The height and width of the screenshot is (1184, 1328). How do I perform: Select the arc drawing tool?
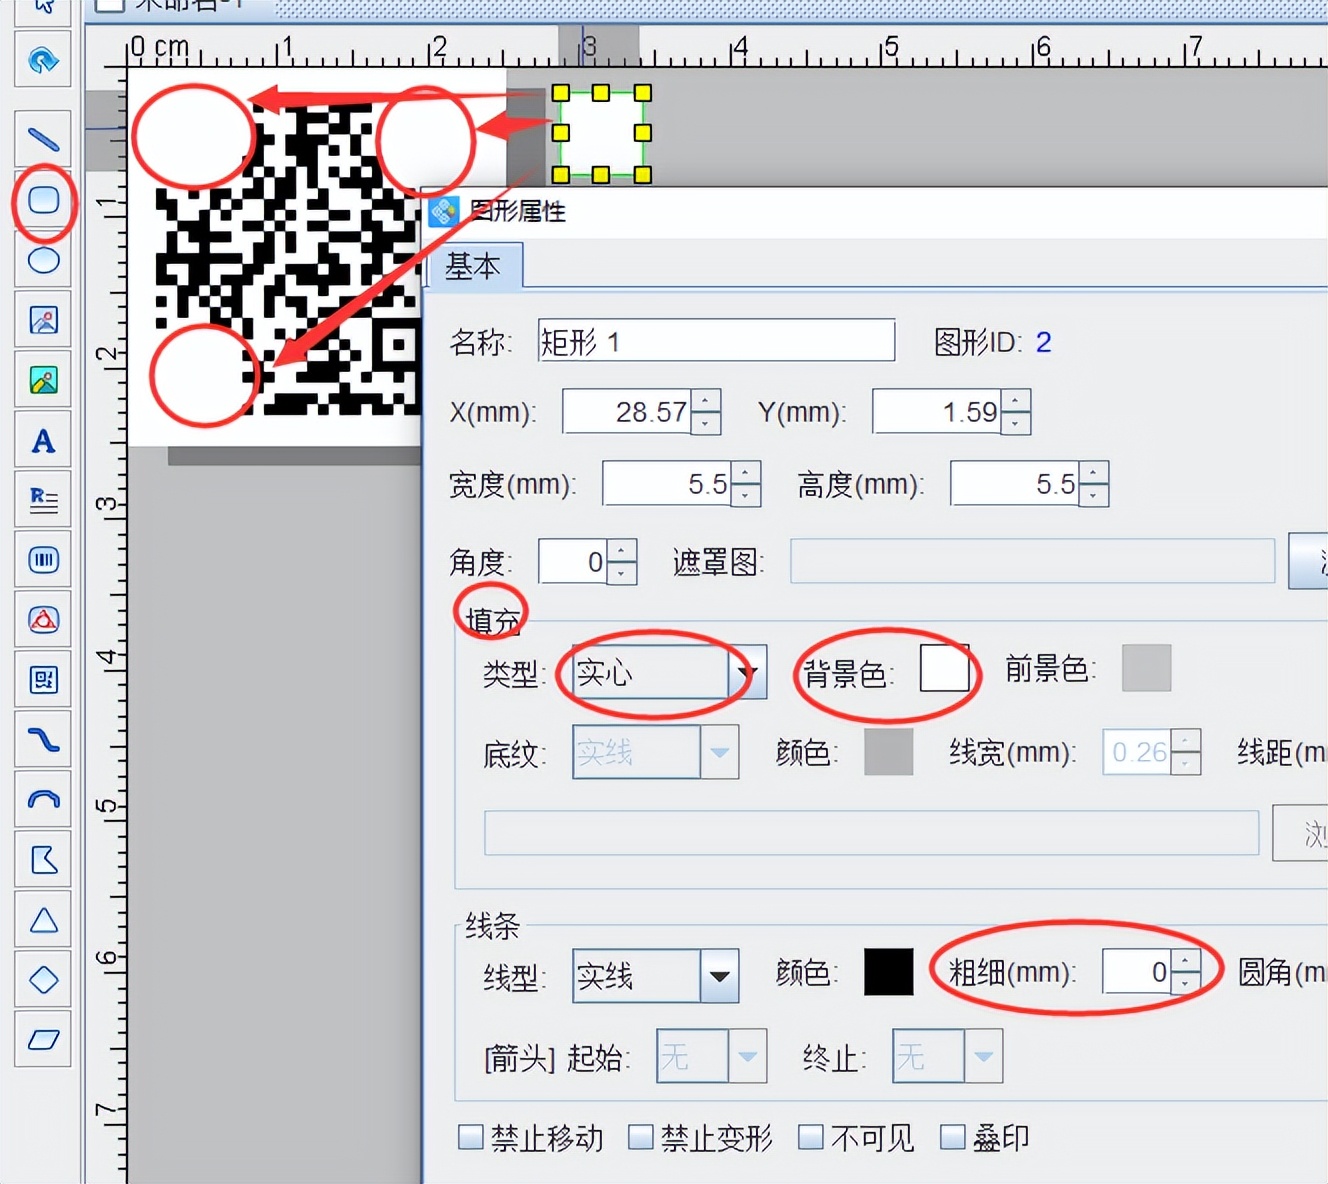[43, 800]
